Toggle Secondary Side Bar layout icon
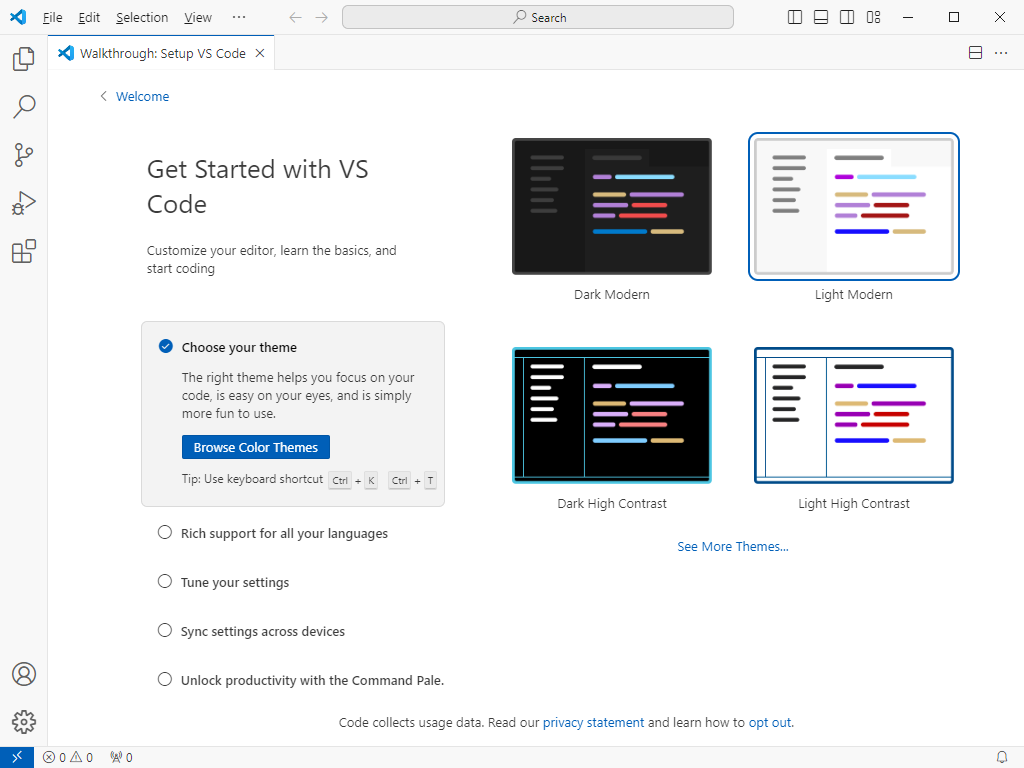The height and width of the screenshot is (768, 1024). pos(847,18)
